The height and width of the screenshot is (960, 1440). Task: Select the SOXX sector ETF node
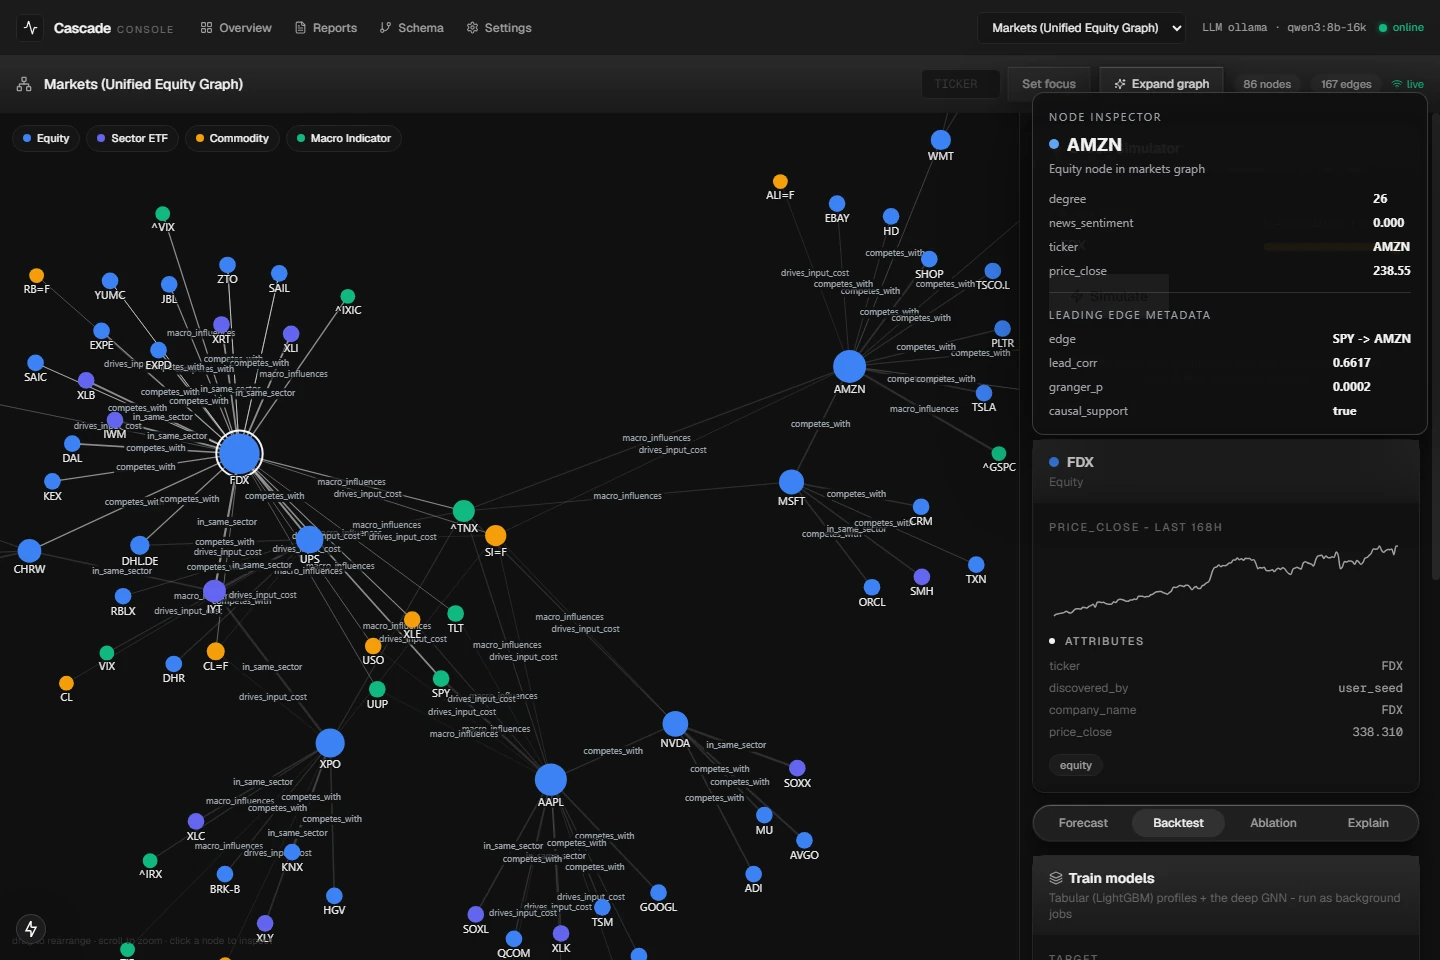[x=797, y=768]
